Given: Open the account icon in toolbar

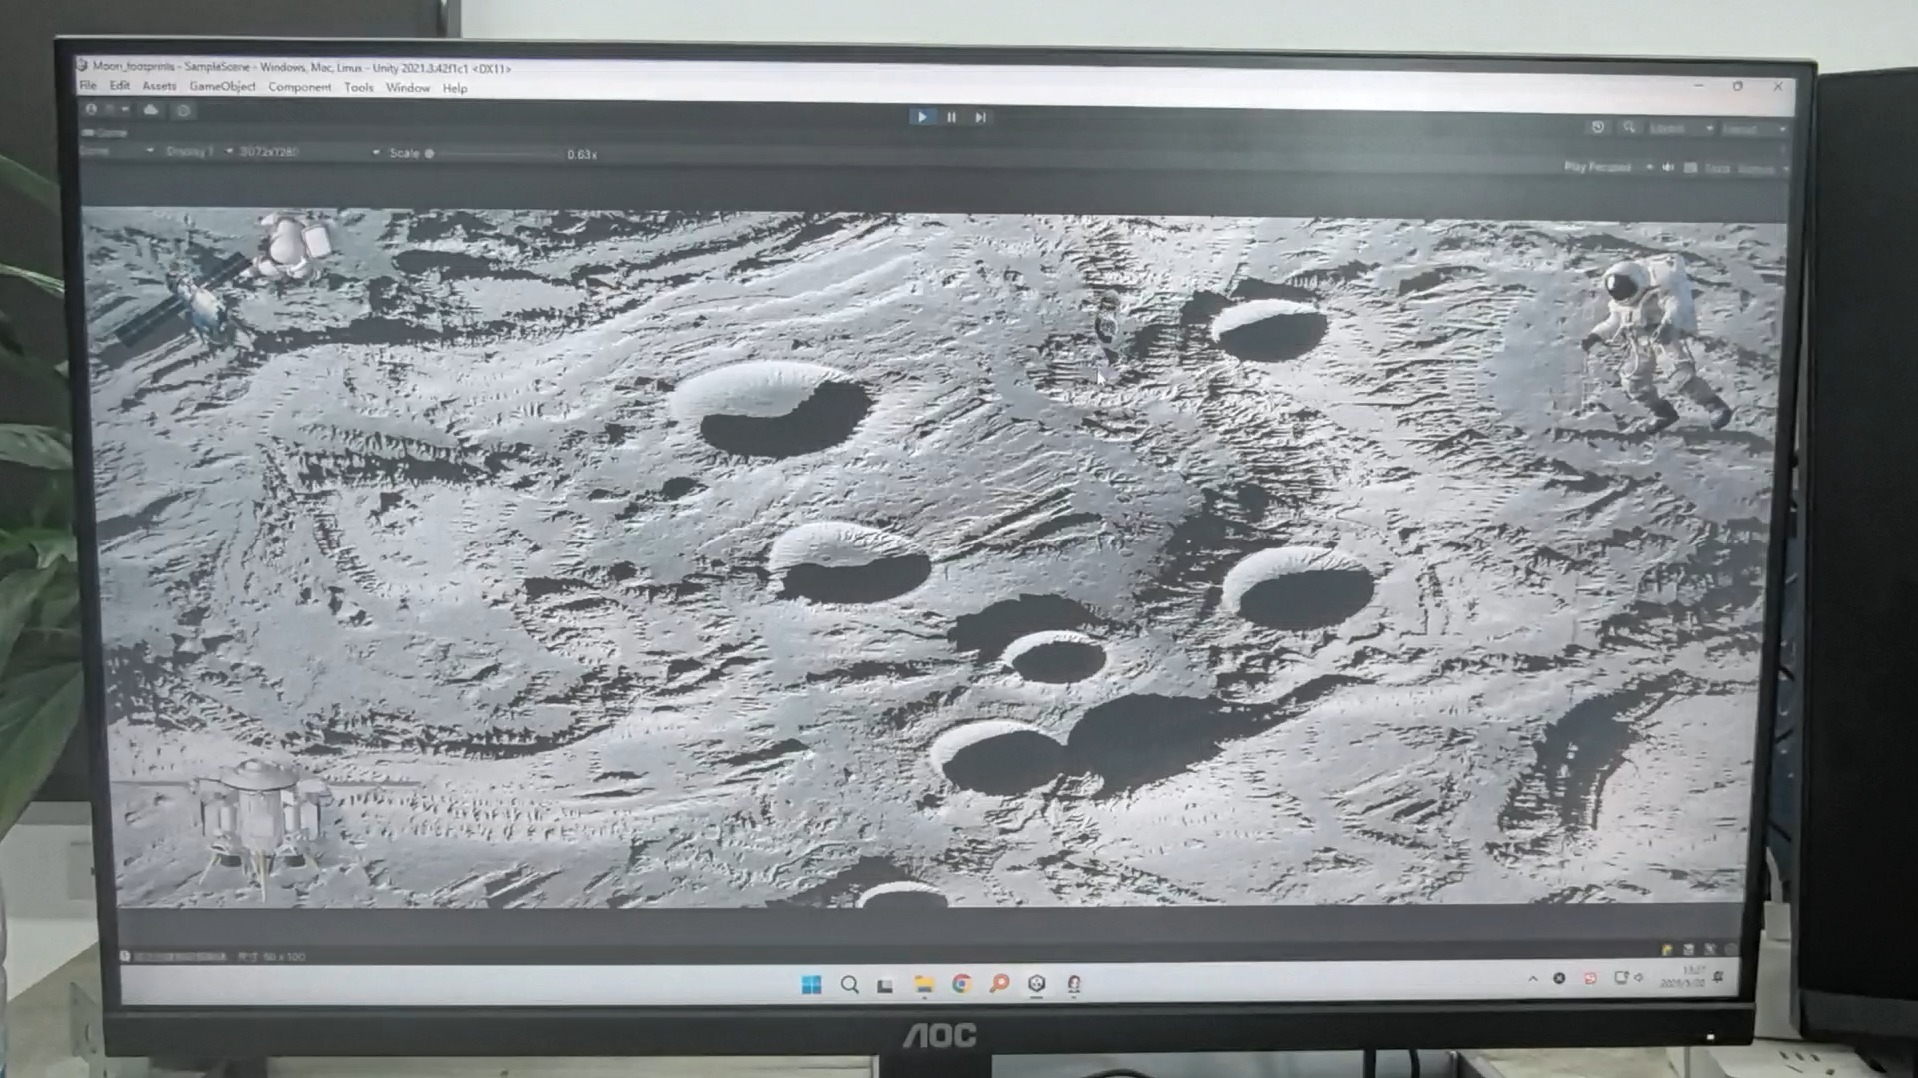Looking at the screenshot, I should tap(91, 109).
